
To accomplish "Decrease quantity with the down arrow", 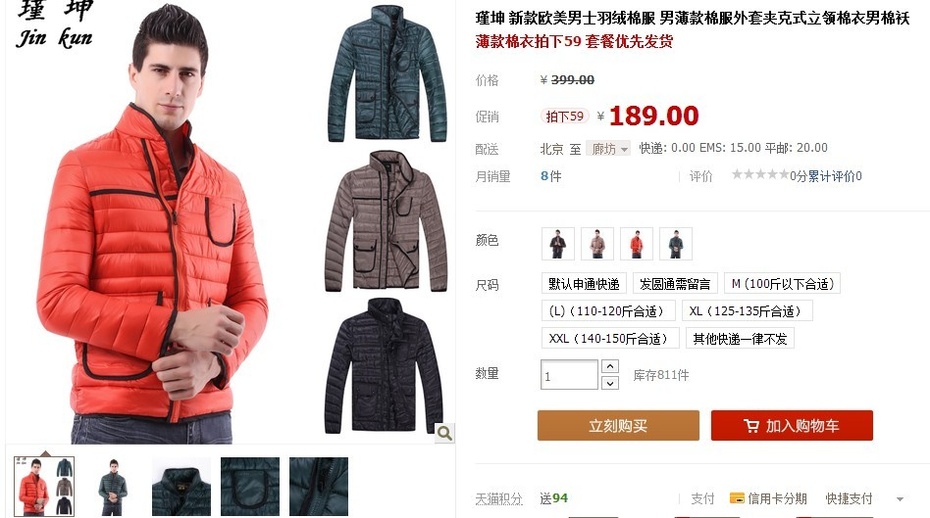I will coord(610,383).
